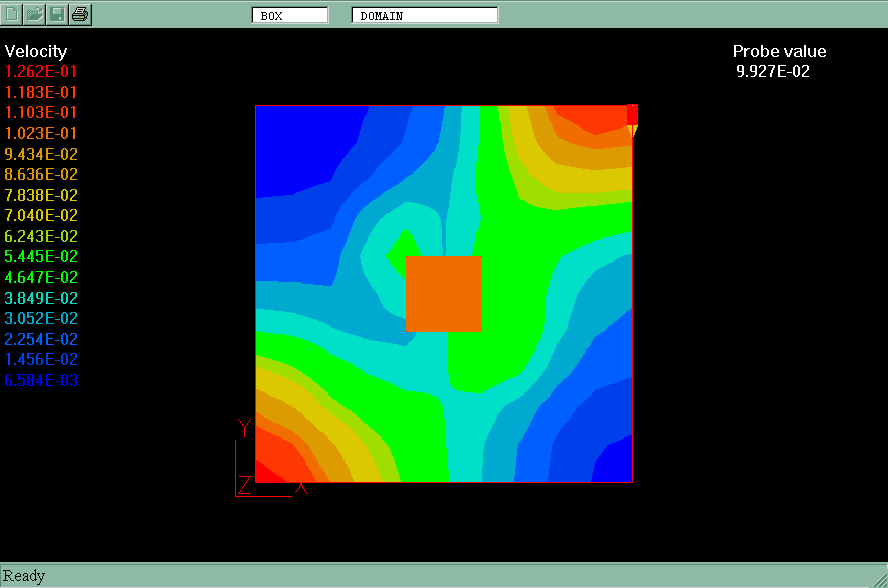888x588 pixels.
Task: Click the Z axis label
Action: [244, 486]
